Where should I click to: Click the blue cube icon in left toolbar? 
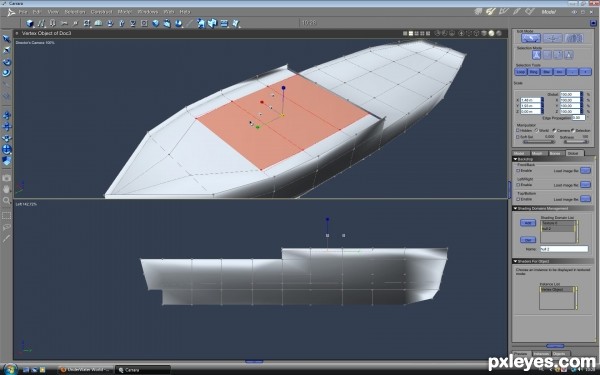point(6,160)
